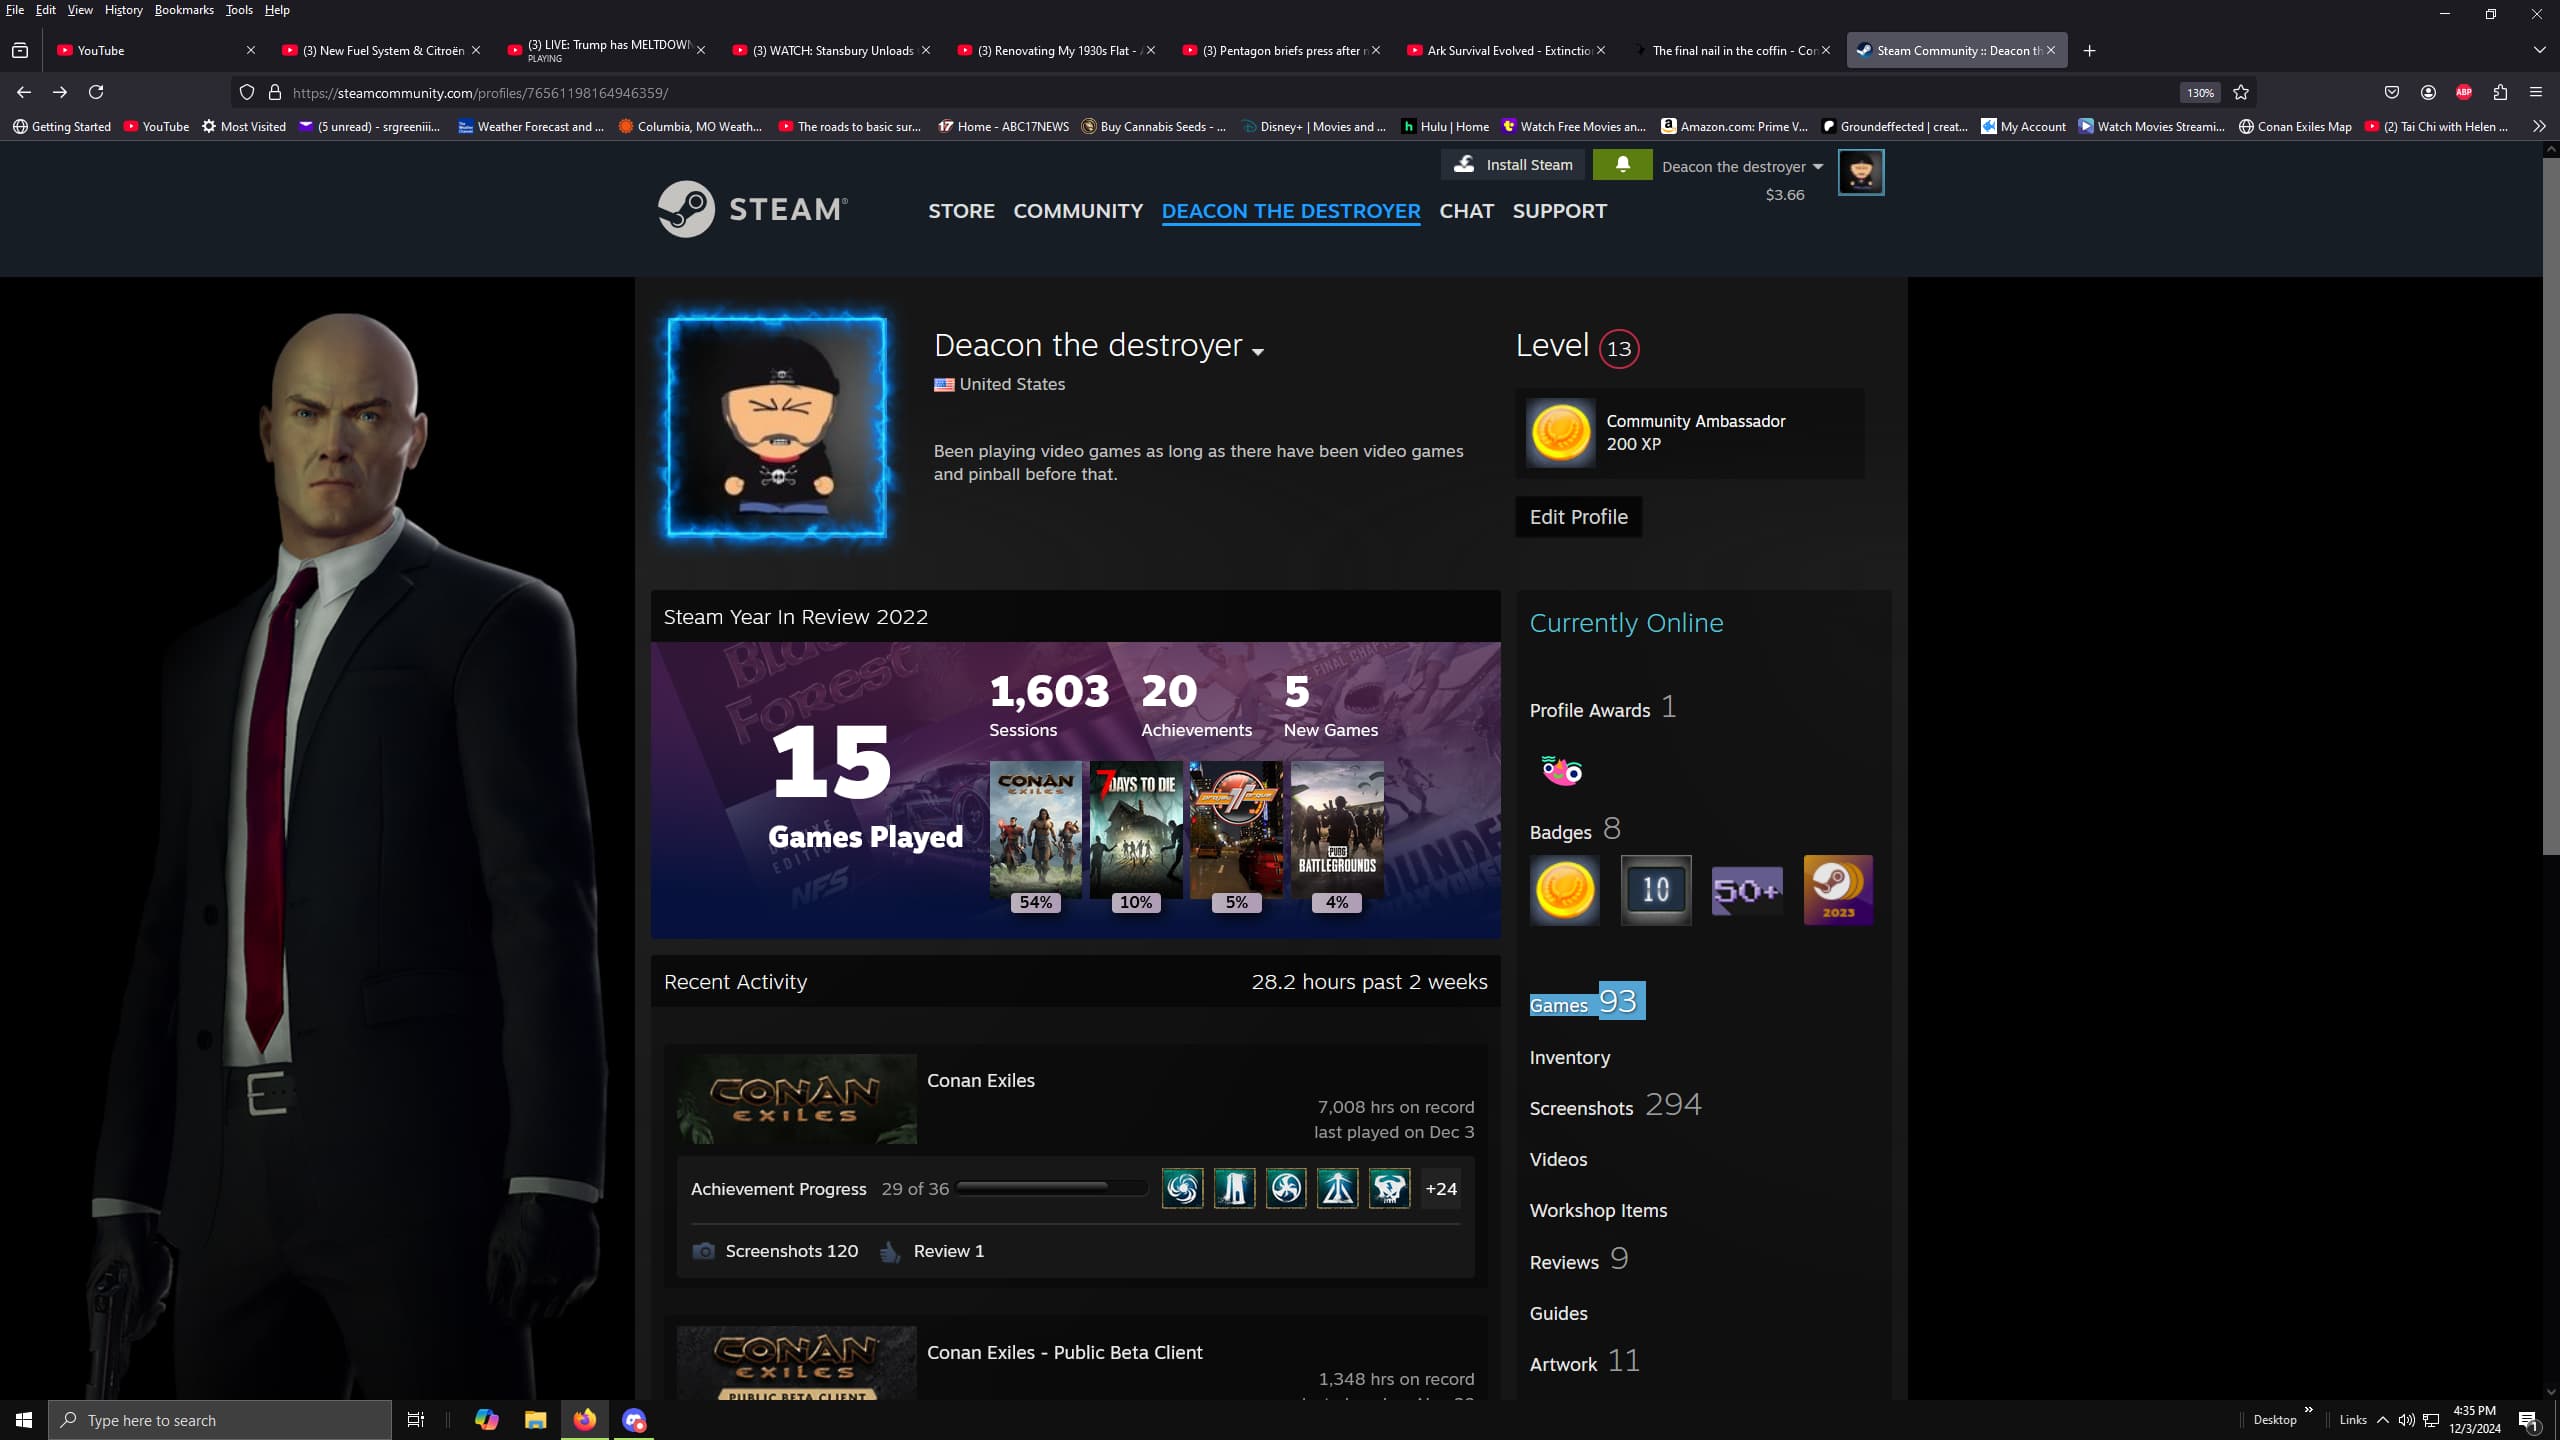
Task: Switch to the first YouTube tab
Action: point(156,50)
